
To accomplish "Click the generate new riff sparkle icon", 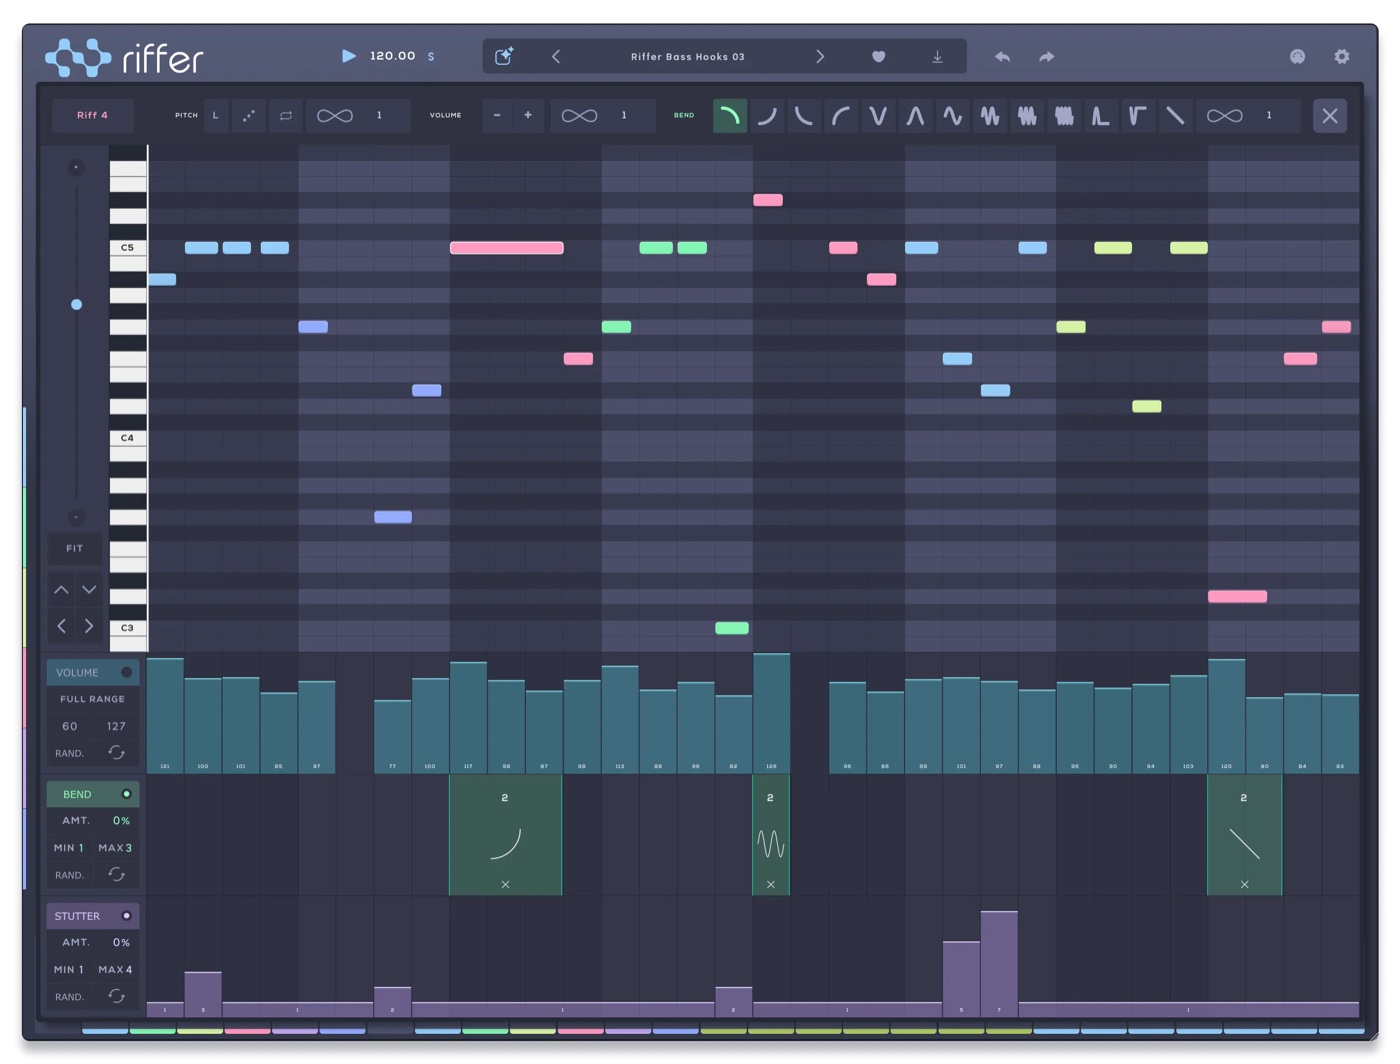I will pyautogui.click(x=504, y=56).
